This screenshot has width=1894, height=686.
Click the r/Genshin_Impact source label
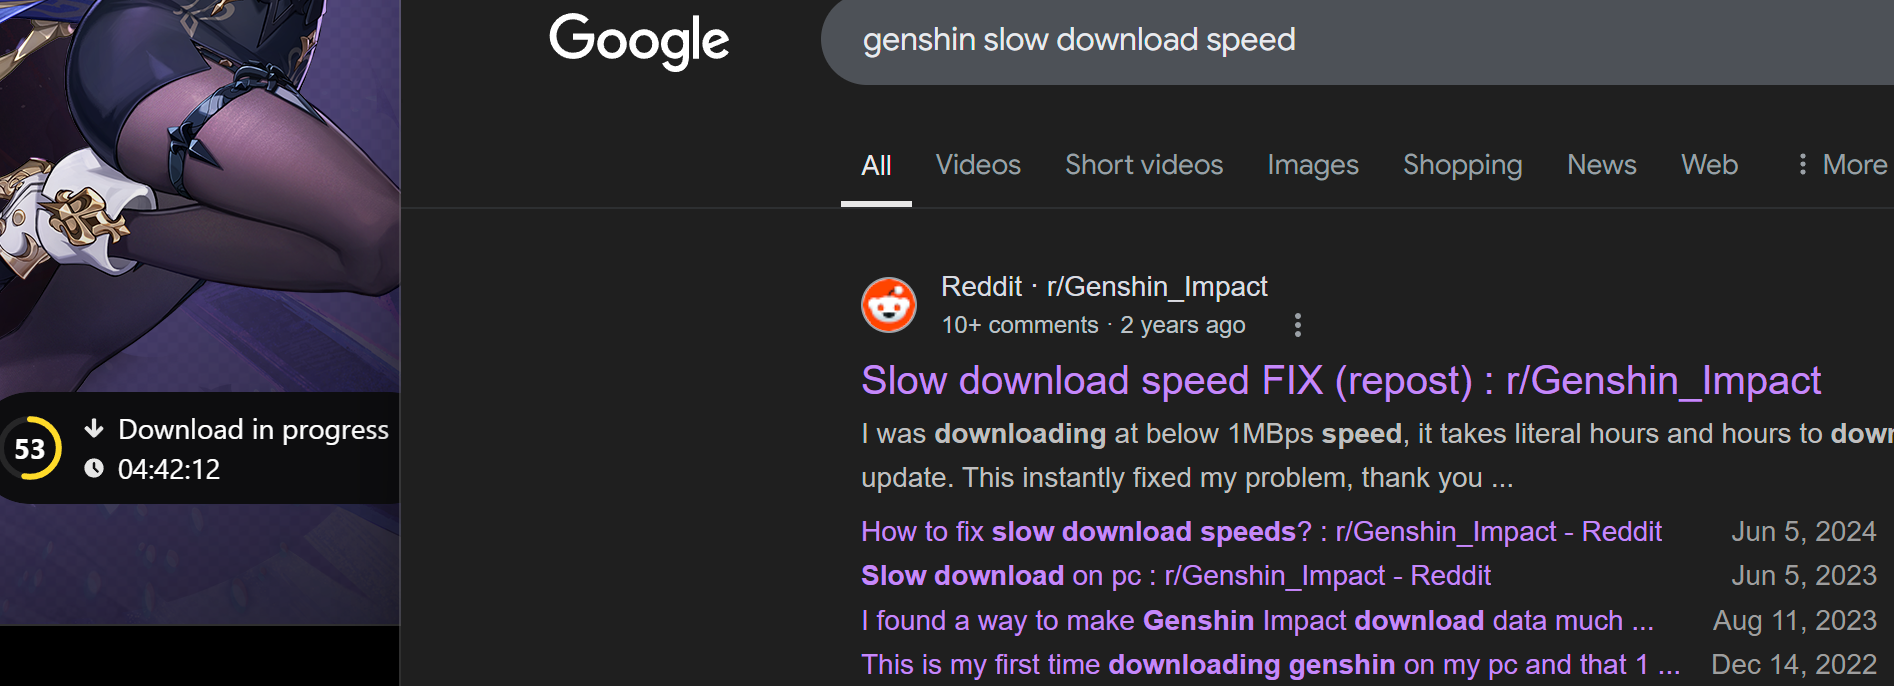point(1157,287)
